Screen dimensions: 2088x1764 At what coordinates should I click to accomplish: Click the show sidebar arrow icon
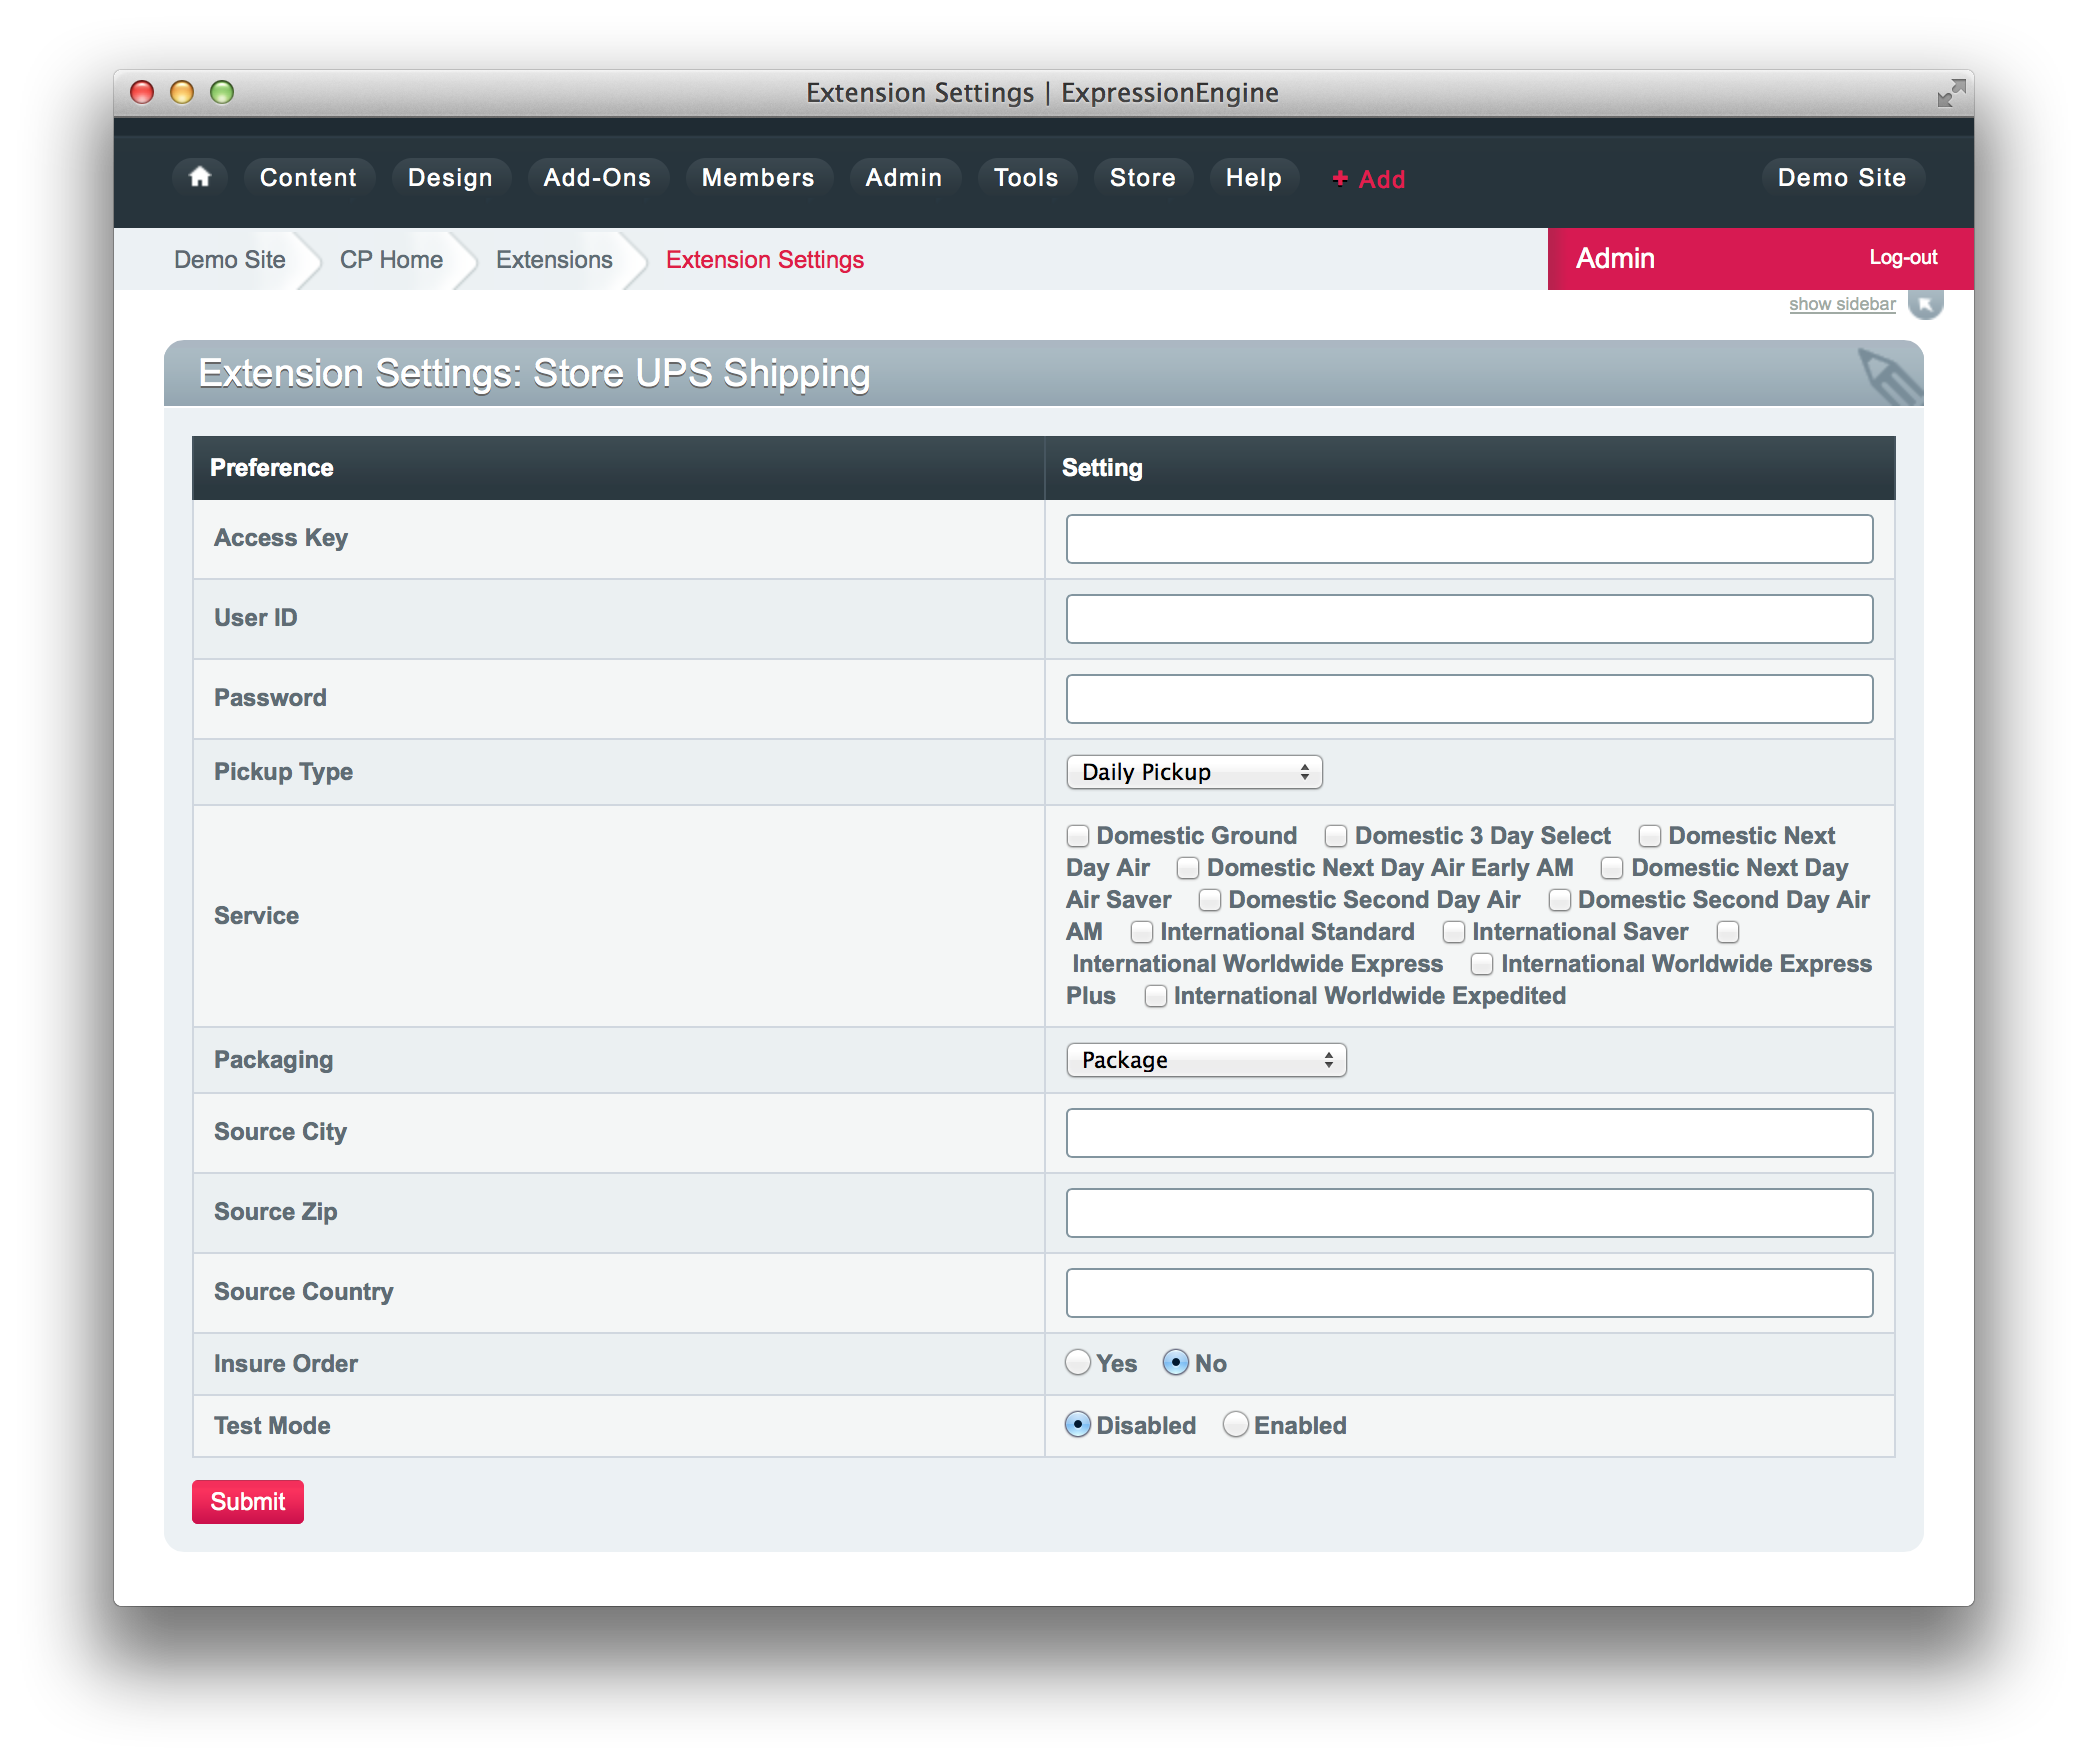1925,304
